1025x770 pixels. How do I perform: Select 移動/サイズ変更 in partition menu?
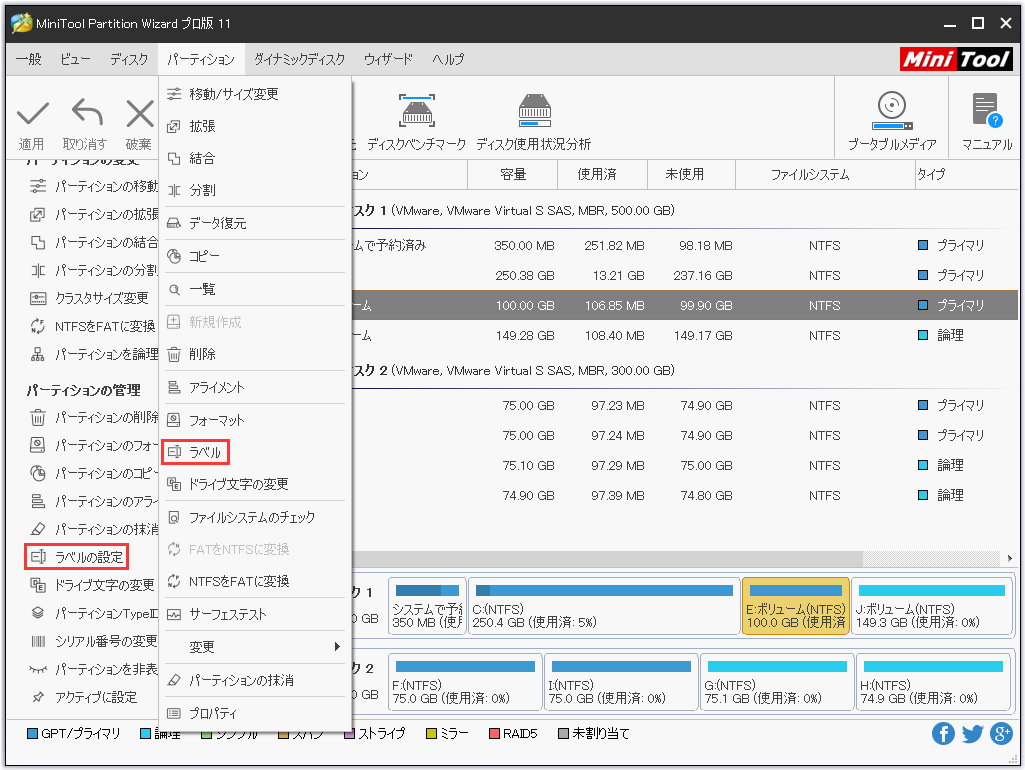point(255,94)
